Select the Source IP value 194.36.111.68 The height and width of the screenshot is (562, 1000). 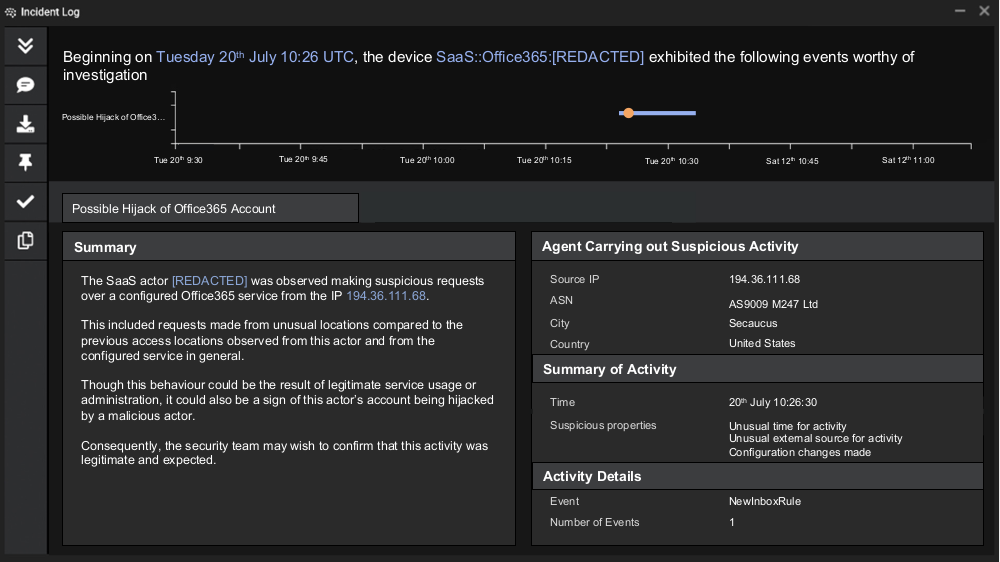[x=764, y=279]
